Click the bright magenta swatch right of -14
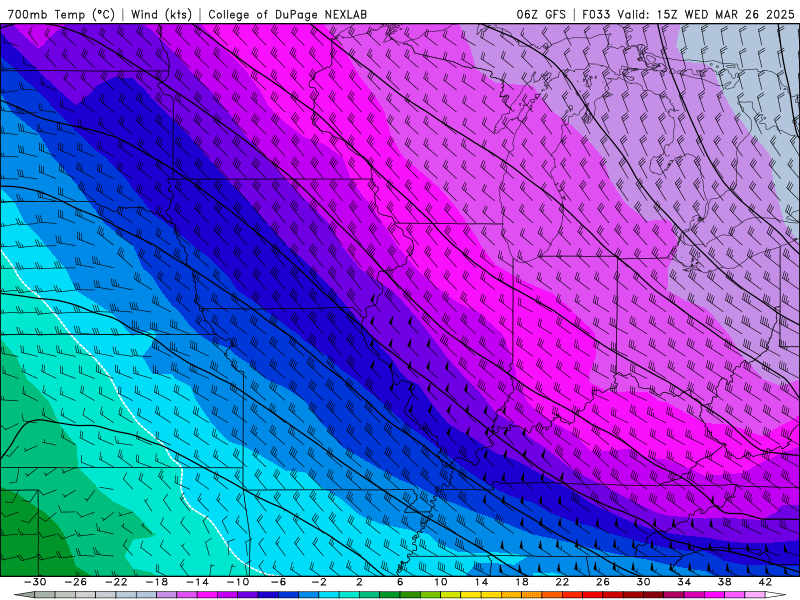The image size is (800, 600). pyautogui.click(x=207, y=594)
